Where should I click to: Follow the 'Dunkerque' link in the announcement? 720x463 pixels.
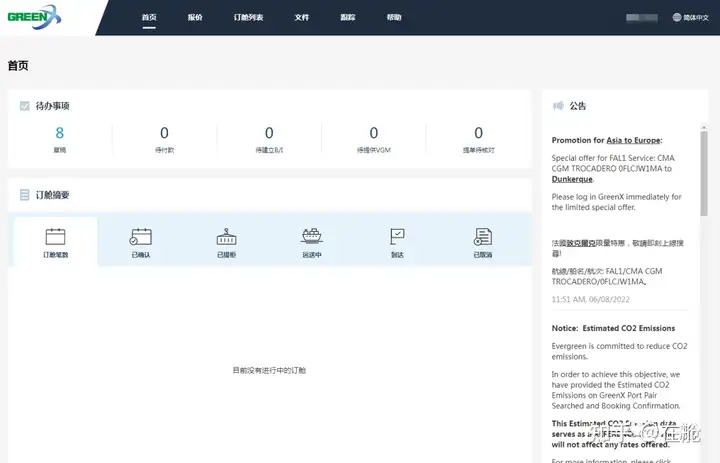(572, 179)
